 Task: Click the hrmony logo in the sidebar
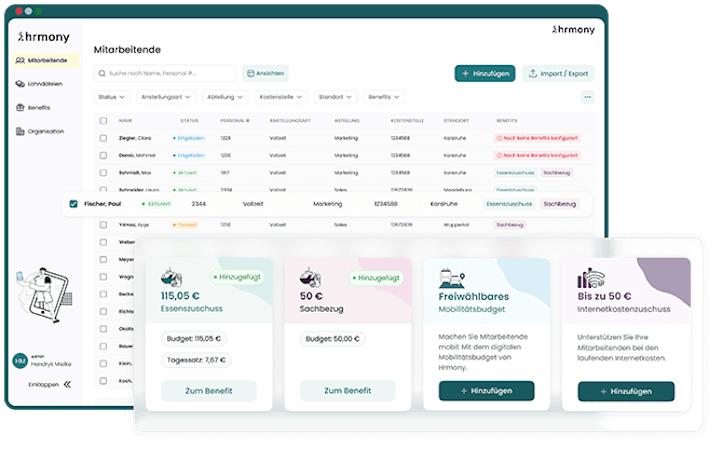pyautogui.click(x=44, y=37)
